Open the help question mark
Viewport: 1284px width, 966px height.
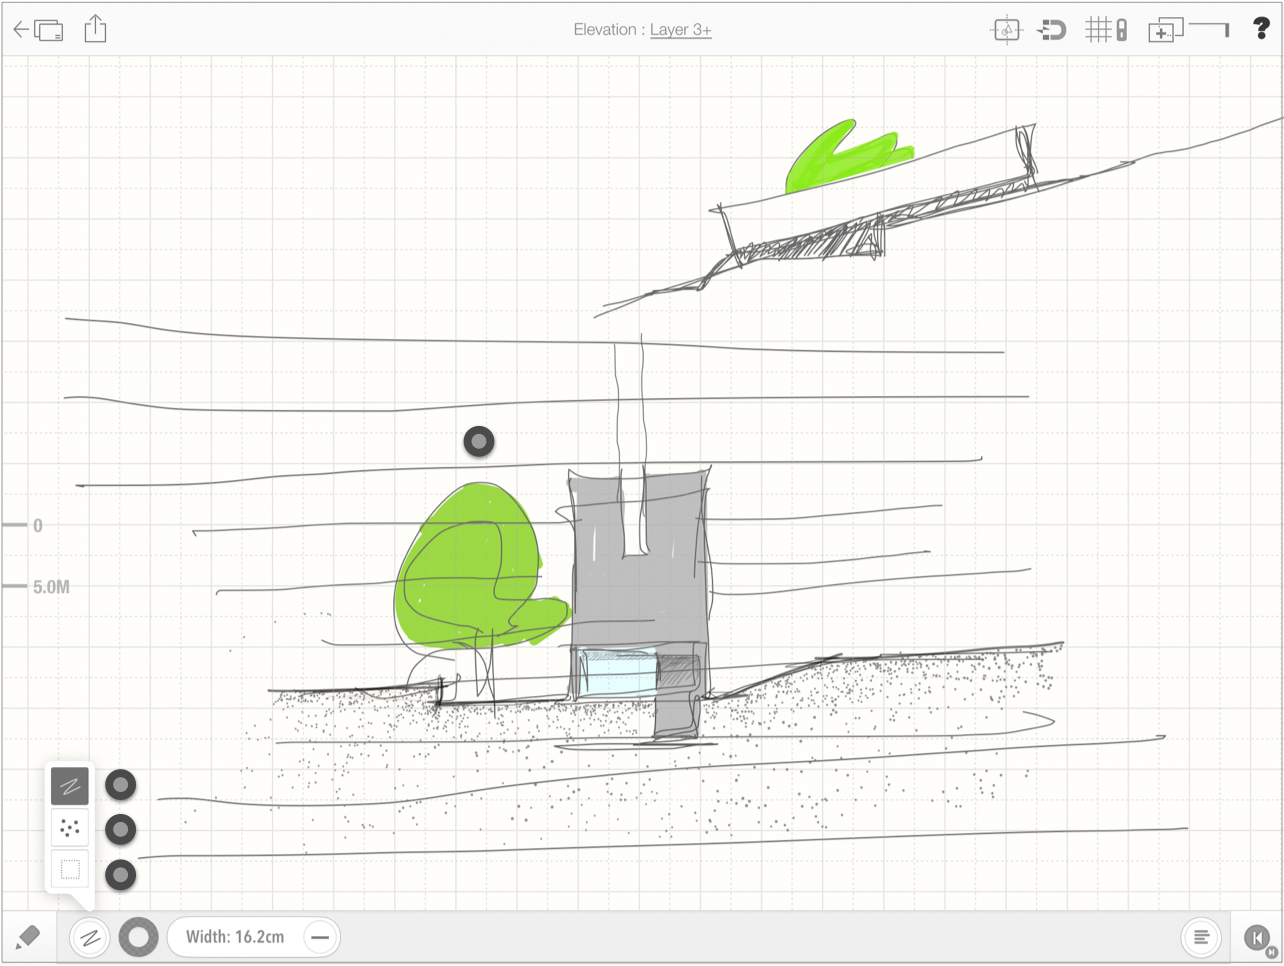click(x=1261, y=30)
